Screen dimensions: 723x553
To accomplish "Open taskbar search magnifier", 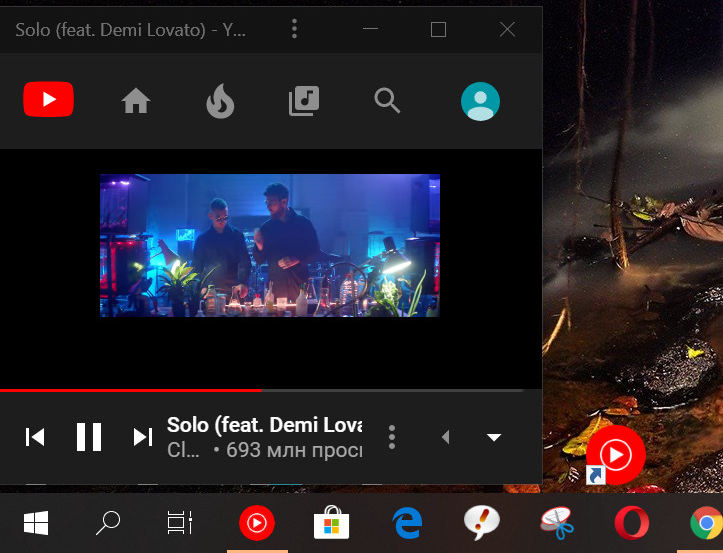I will [x=108, y=523].
